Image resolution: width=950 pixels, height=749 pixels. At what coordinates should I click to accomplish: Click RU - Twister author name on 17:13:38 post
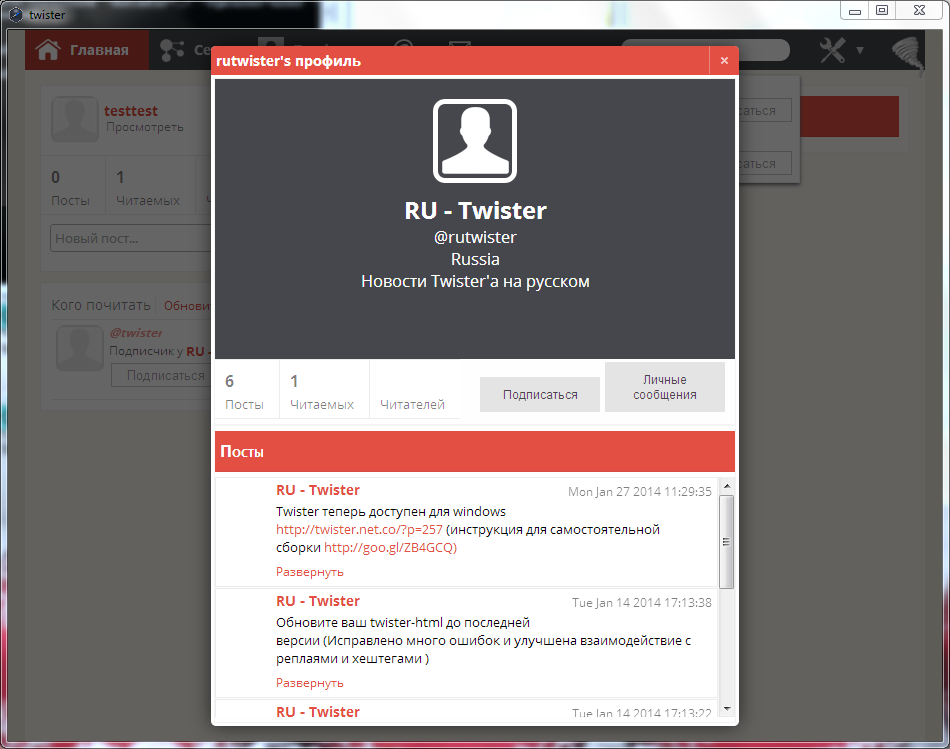click(x=318, y=601)
